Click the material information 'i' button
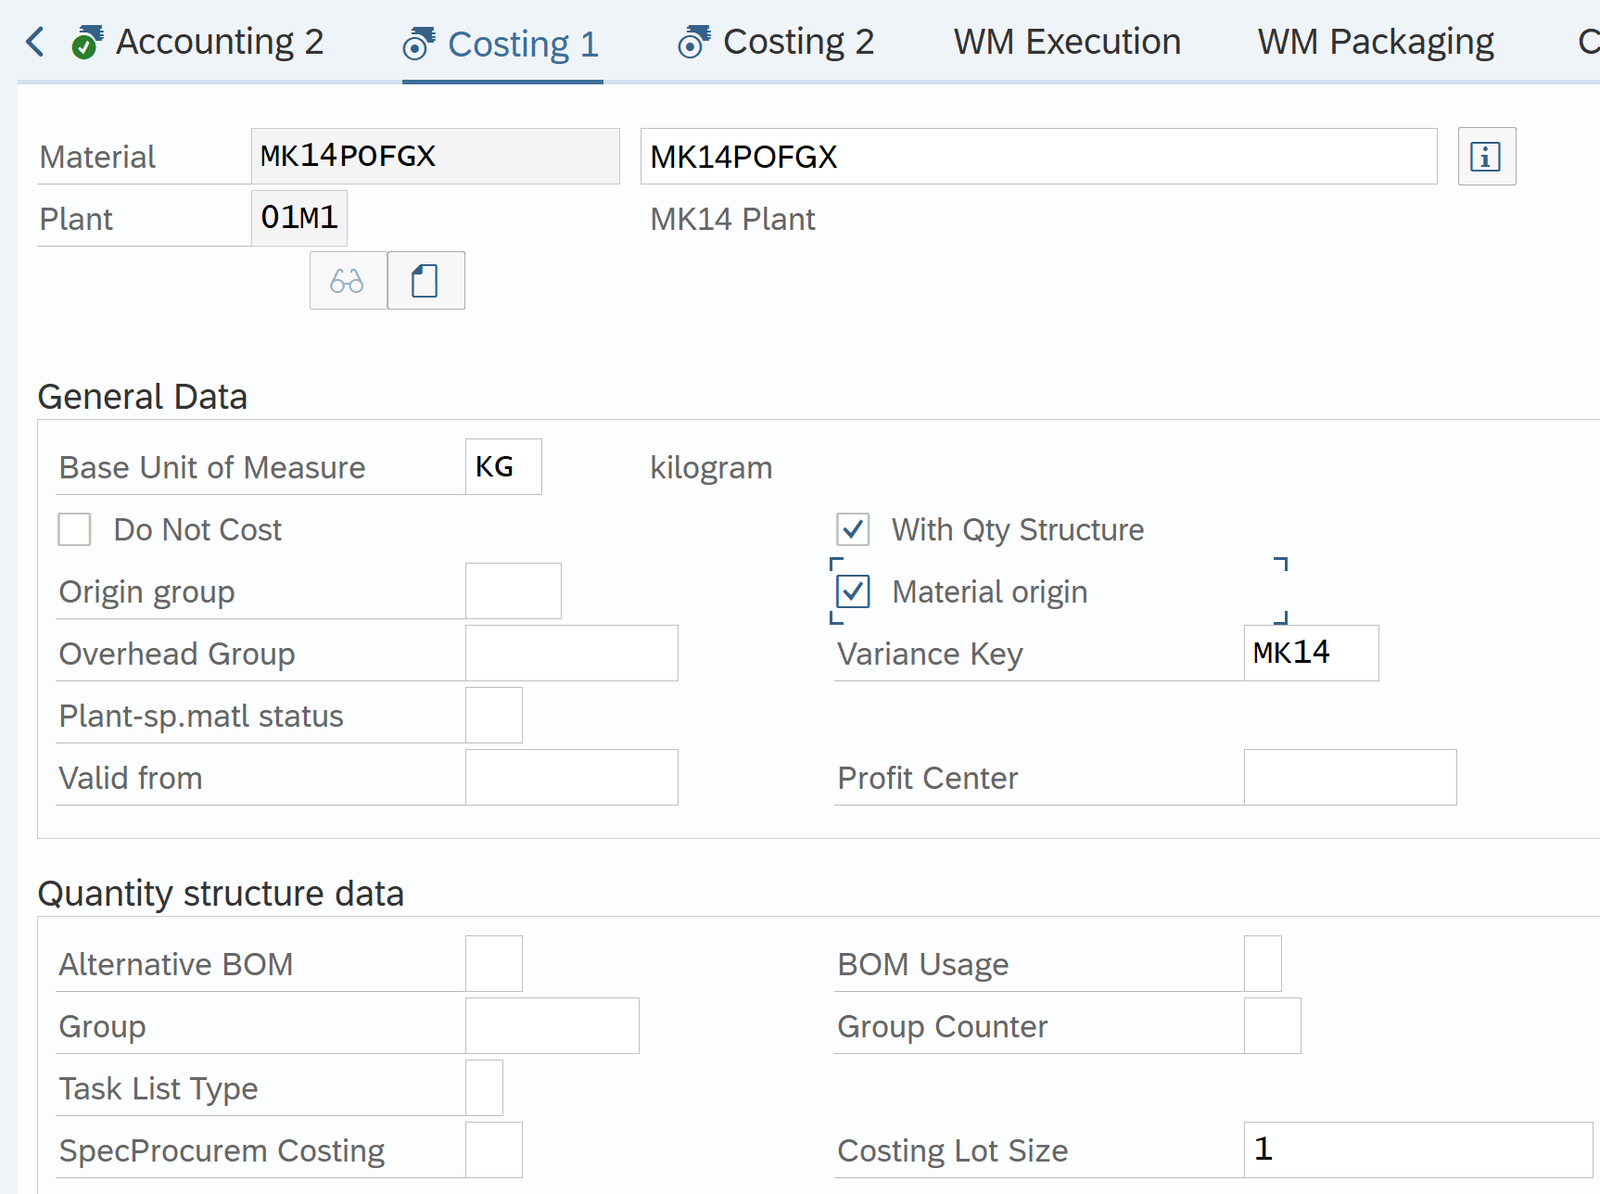Viewport: 1600px width, 1194px height. click(x=1486, y=157)
